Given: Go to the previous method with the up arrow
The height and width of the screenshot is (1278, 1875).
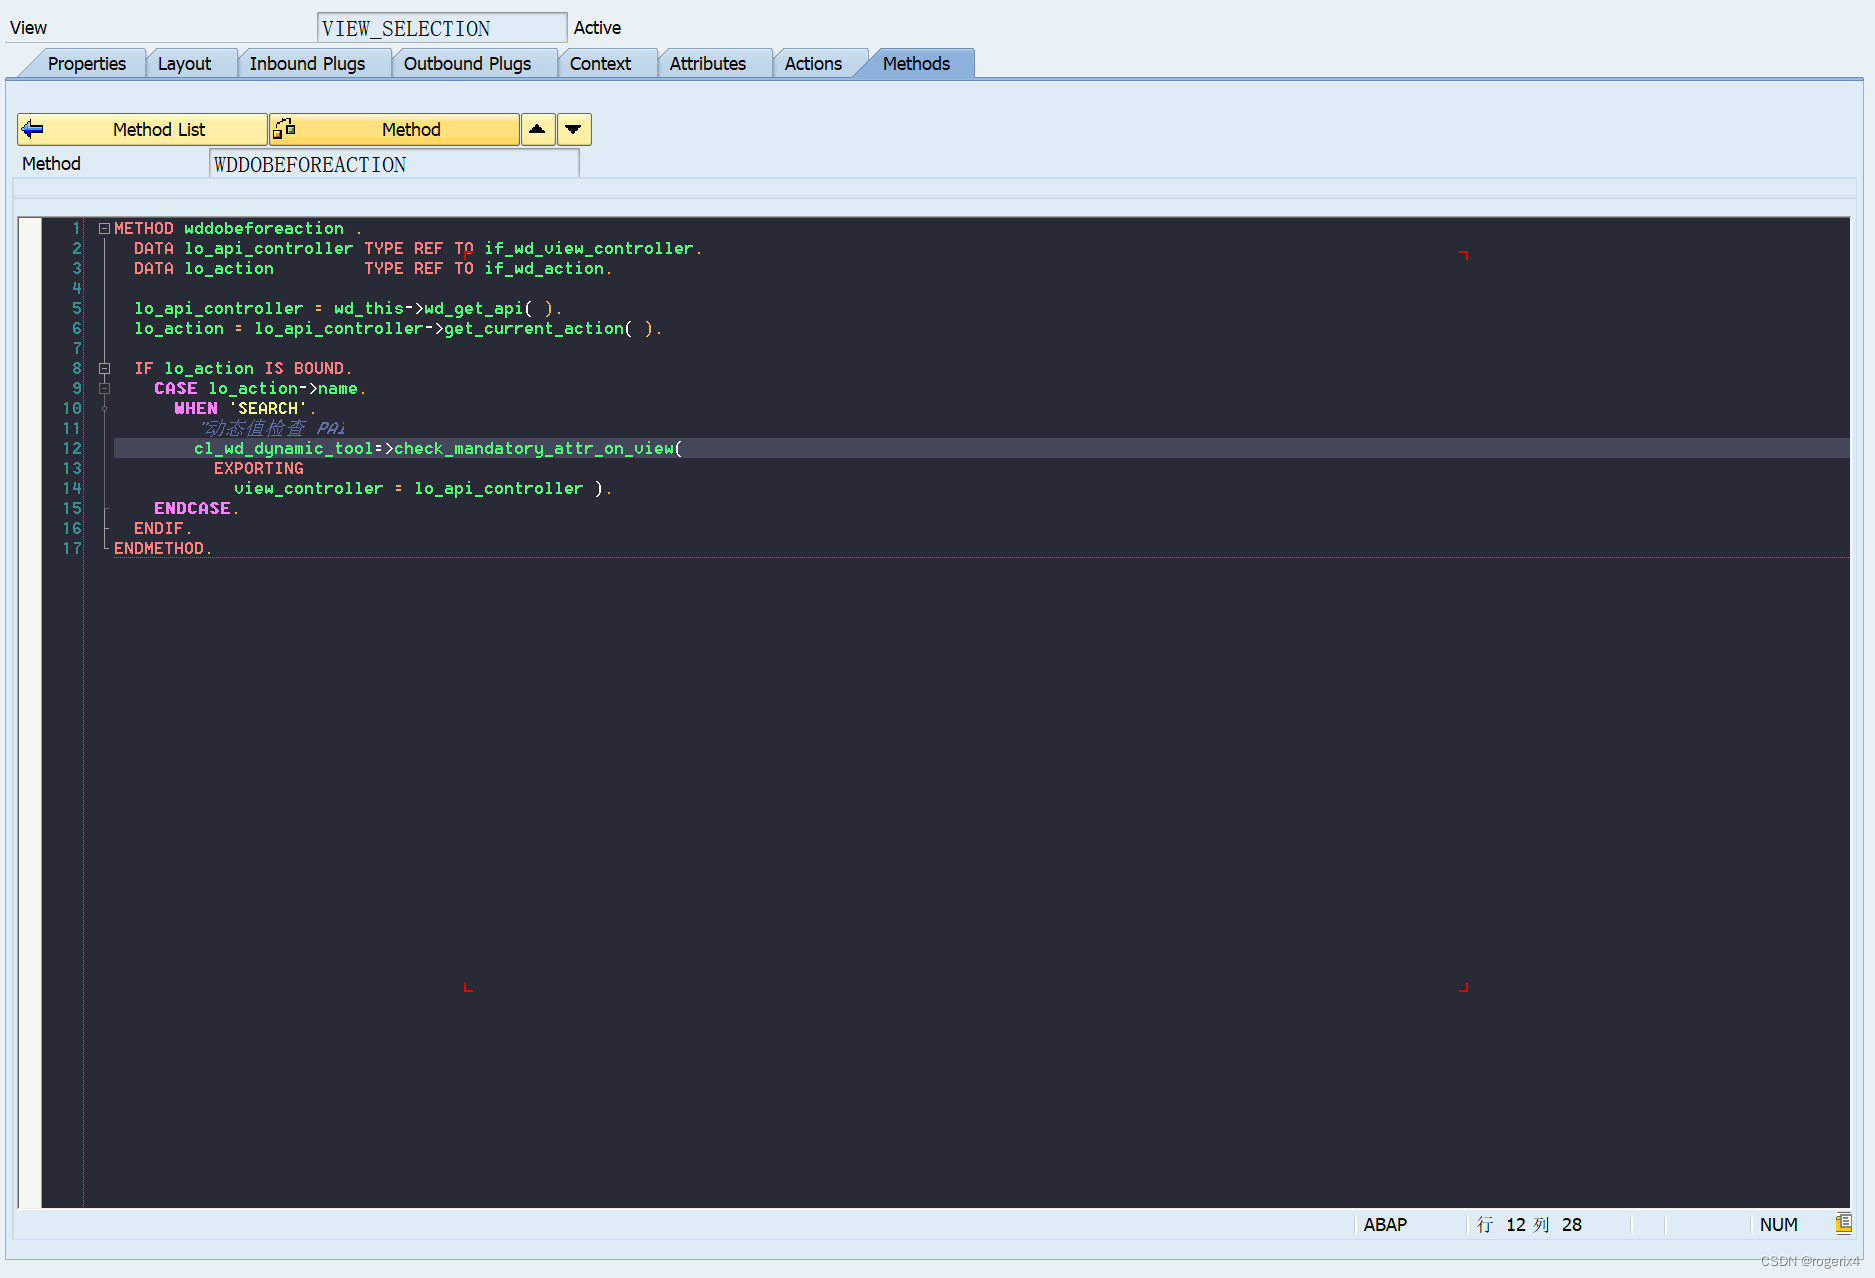Looking at the screenshot, I should coord(538,129).
